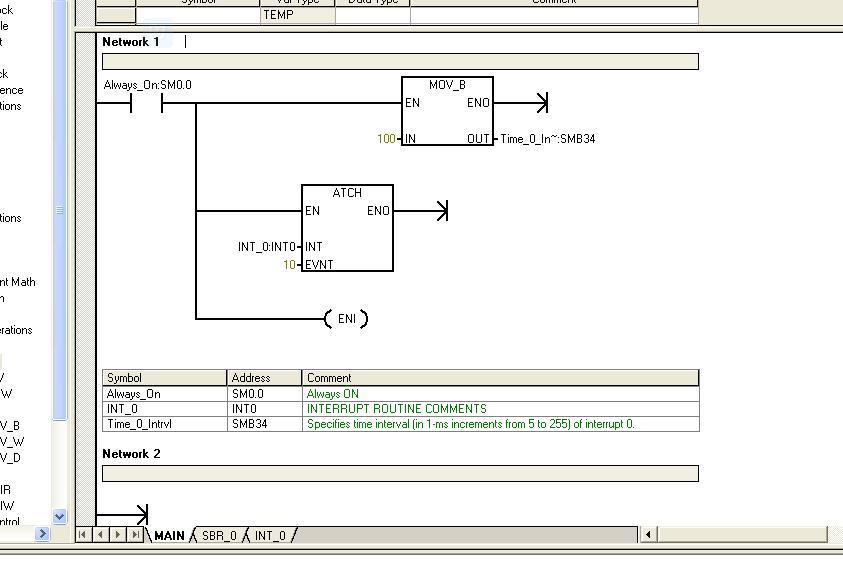Click the vertical splitter grip of tree panel
This screenshot has height=565, width=843.
click(x=60, y=210)
